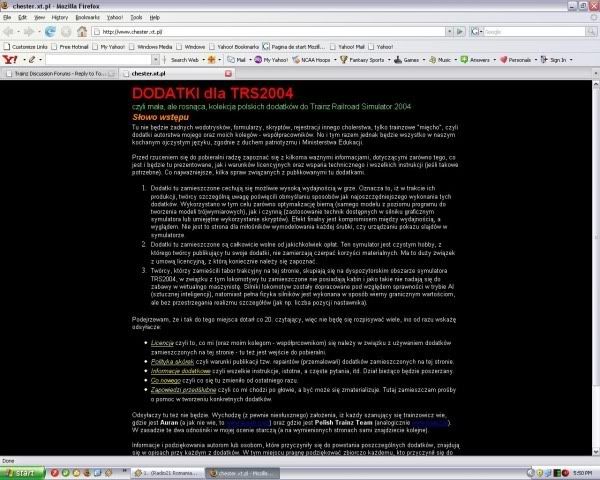Open the View menu

click(x=39, y=17)
